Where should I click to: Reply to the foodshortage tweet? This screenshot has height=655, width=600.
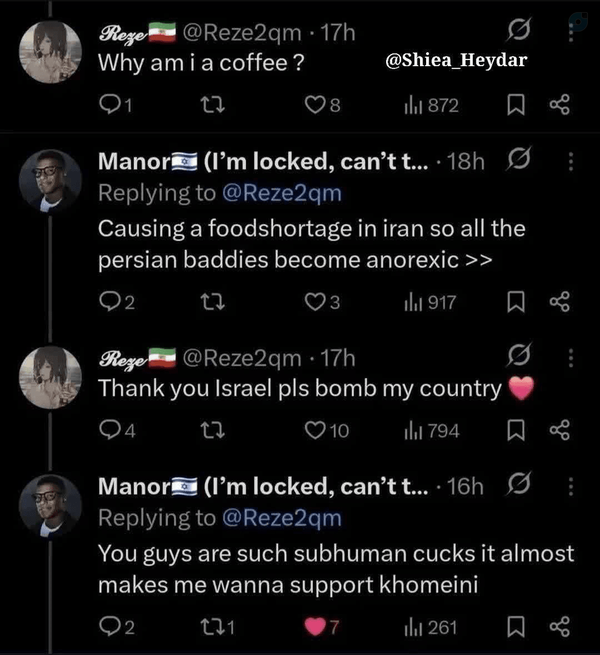click(117, 302)
